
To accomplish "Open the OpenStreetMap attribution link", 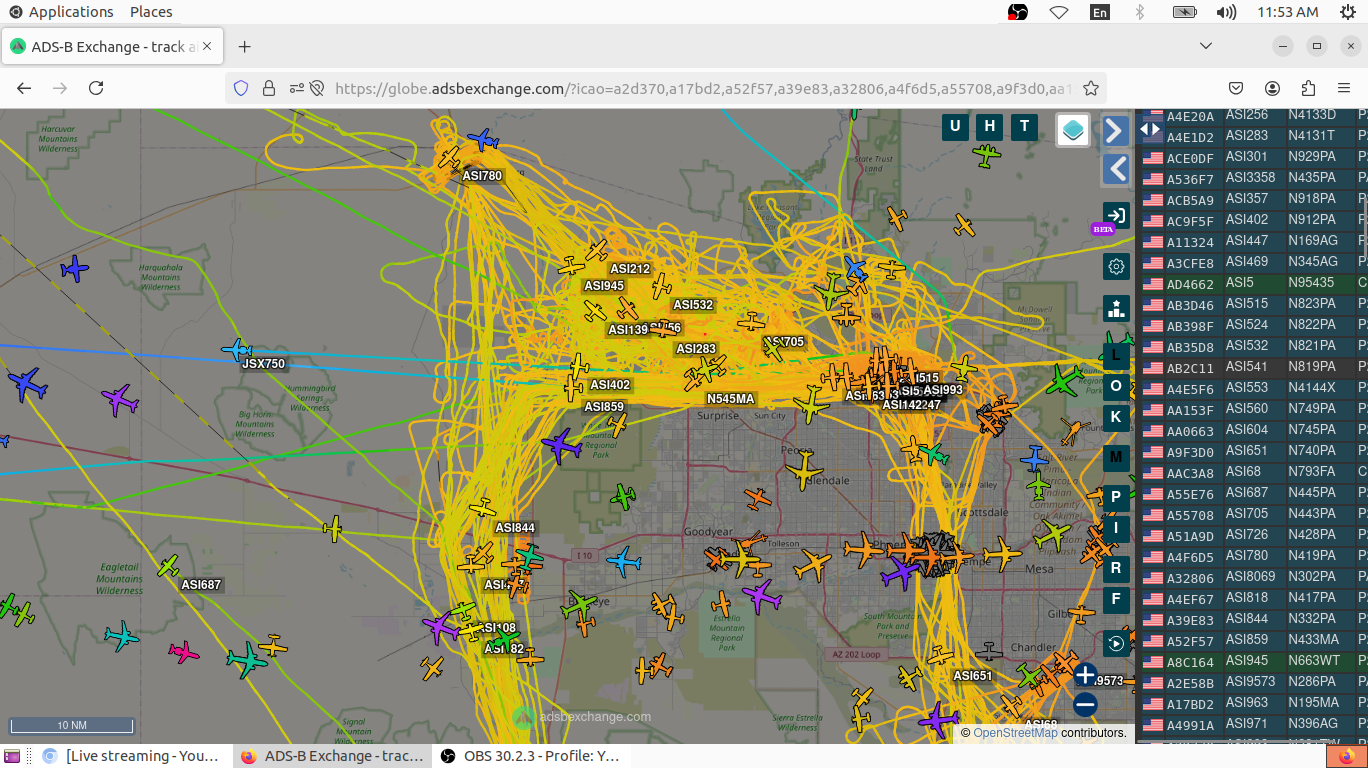I will 1015,733.
